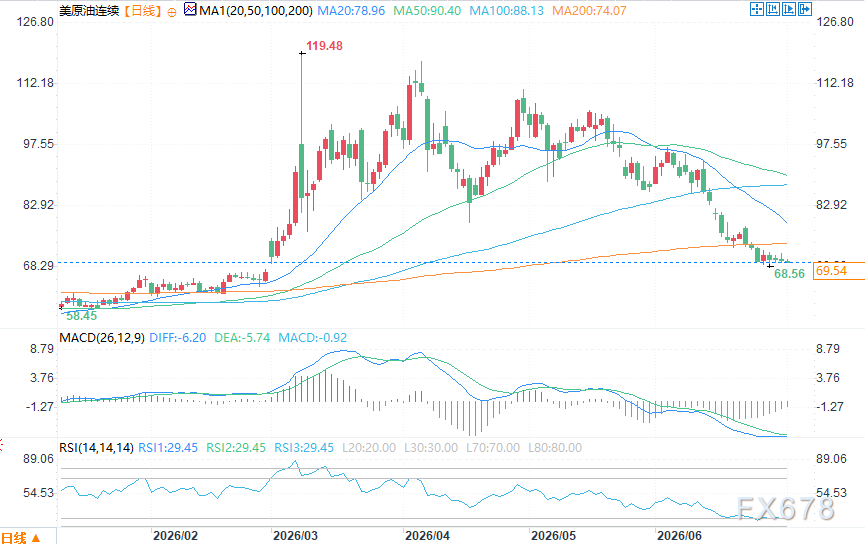The height and width of the screenshot is (544, 865).
Task: Open MA1(20,50,100,200) indicator settings
Action: pyautogui.click(x=256, y=10)
